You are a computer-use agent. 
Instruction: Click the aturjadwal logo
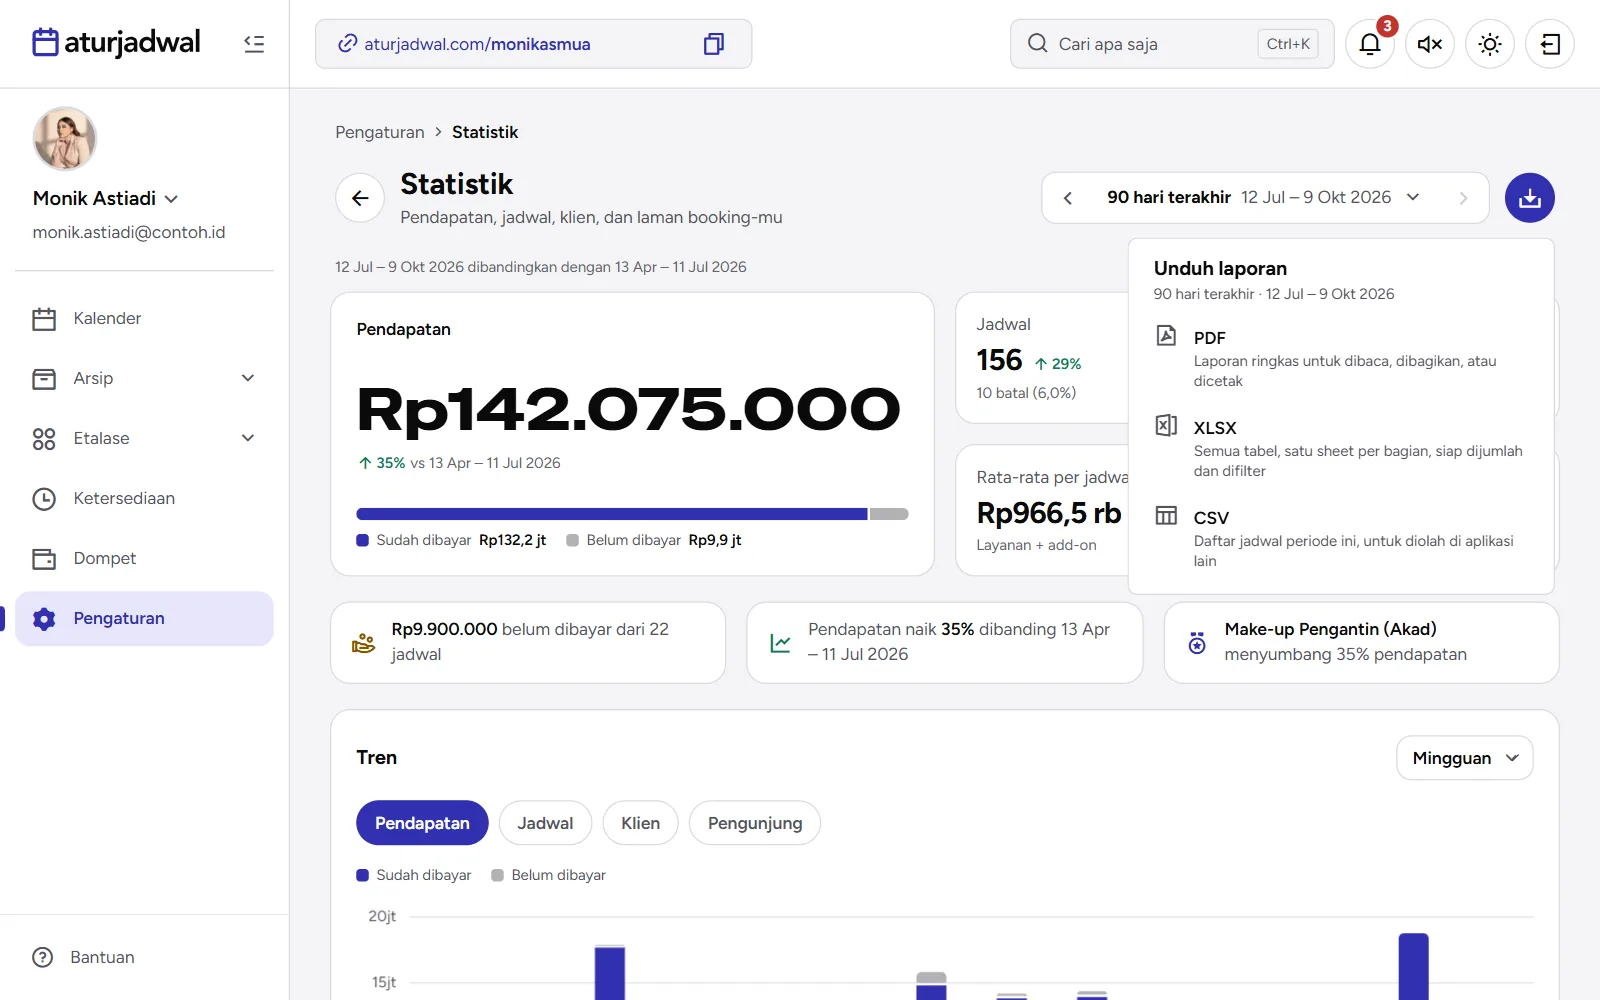(116, 42)
